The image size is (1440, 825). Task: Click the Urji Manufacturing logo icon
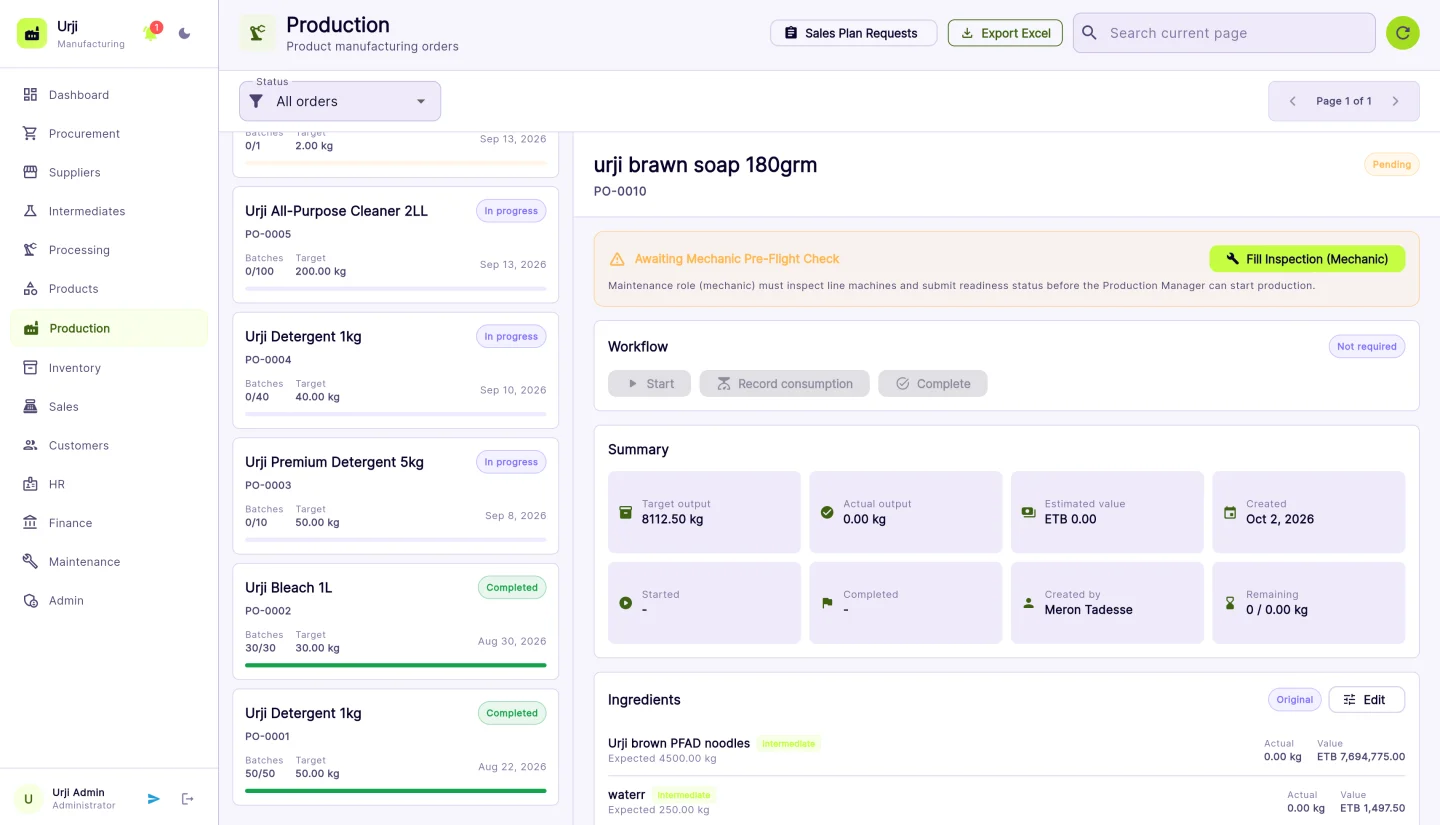[x=32, y=33]
